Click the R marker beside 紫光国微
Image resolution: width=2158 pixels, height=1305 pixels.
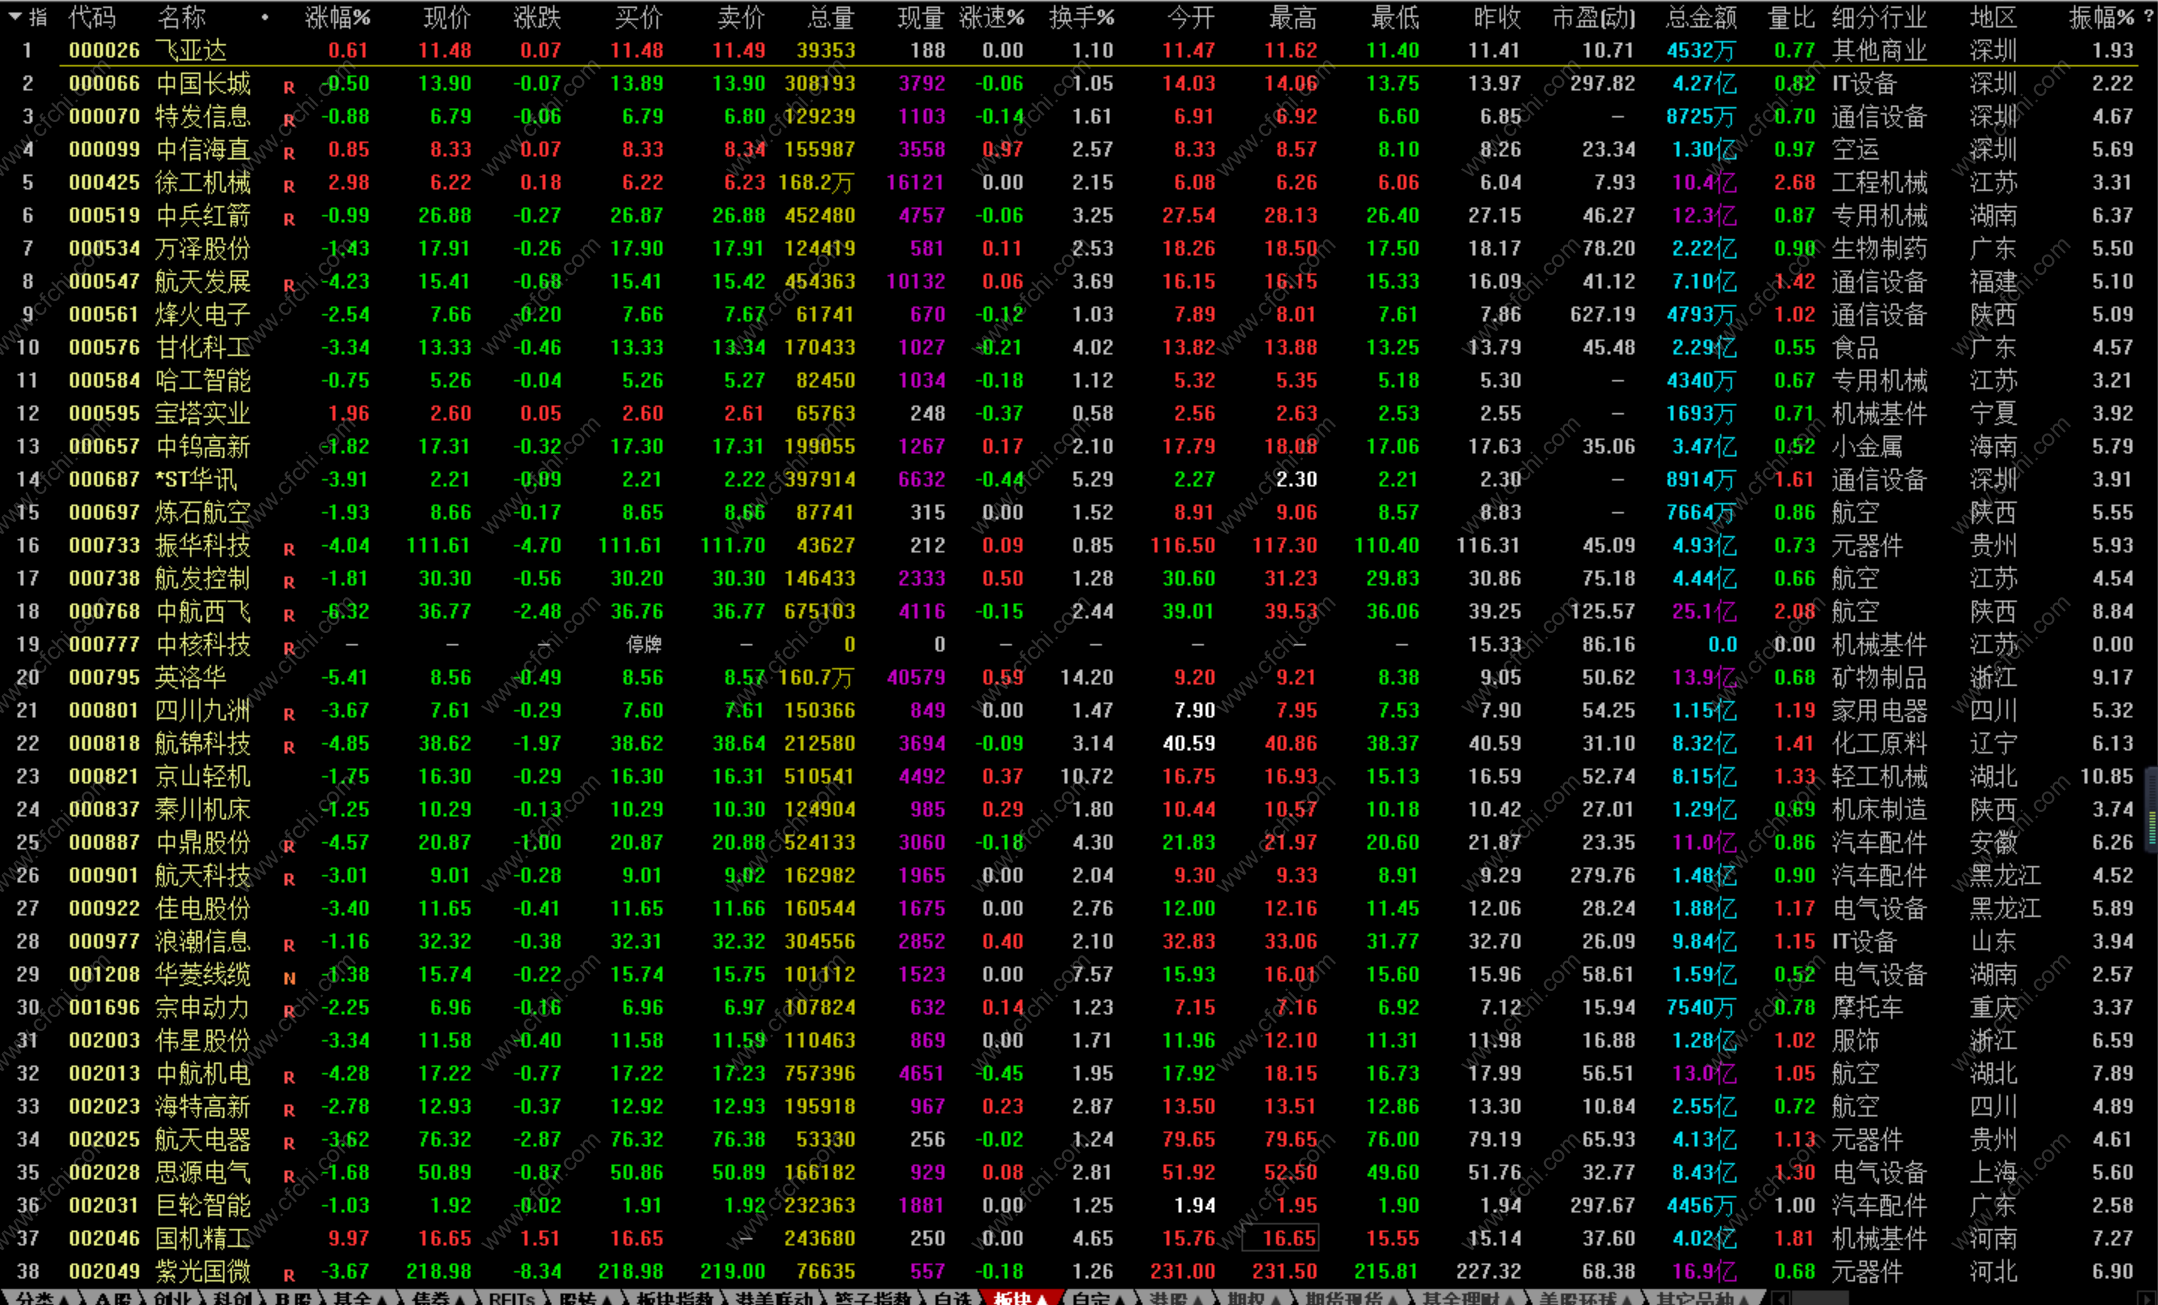[289, 1276]
